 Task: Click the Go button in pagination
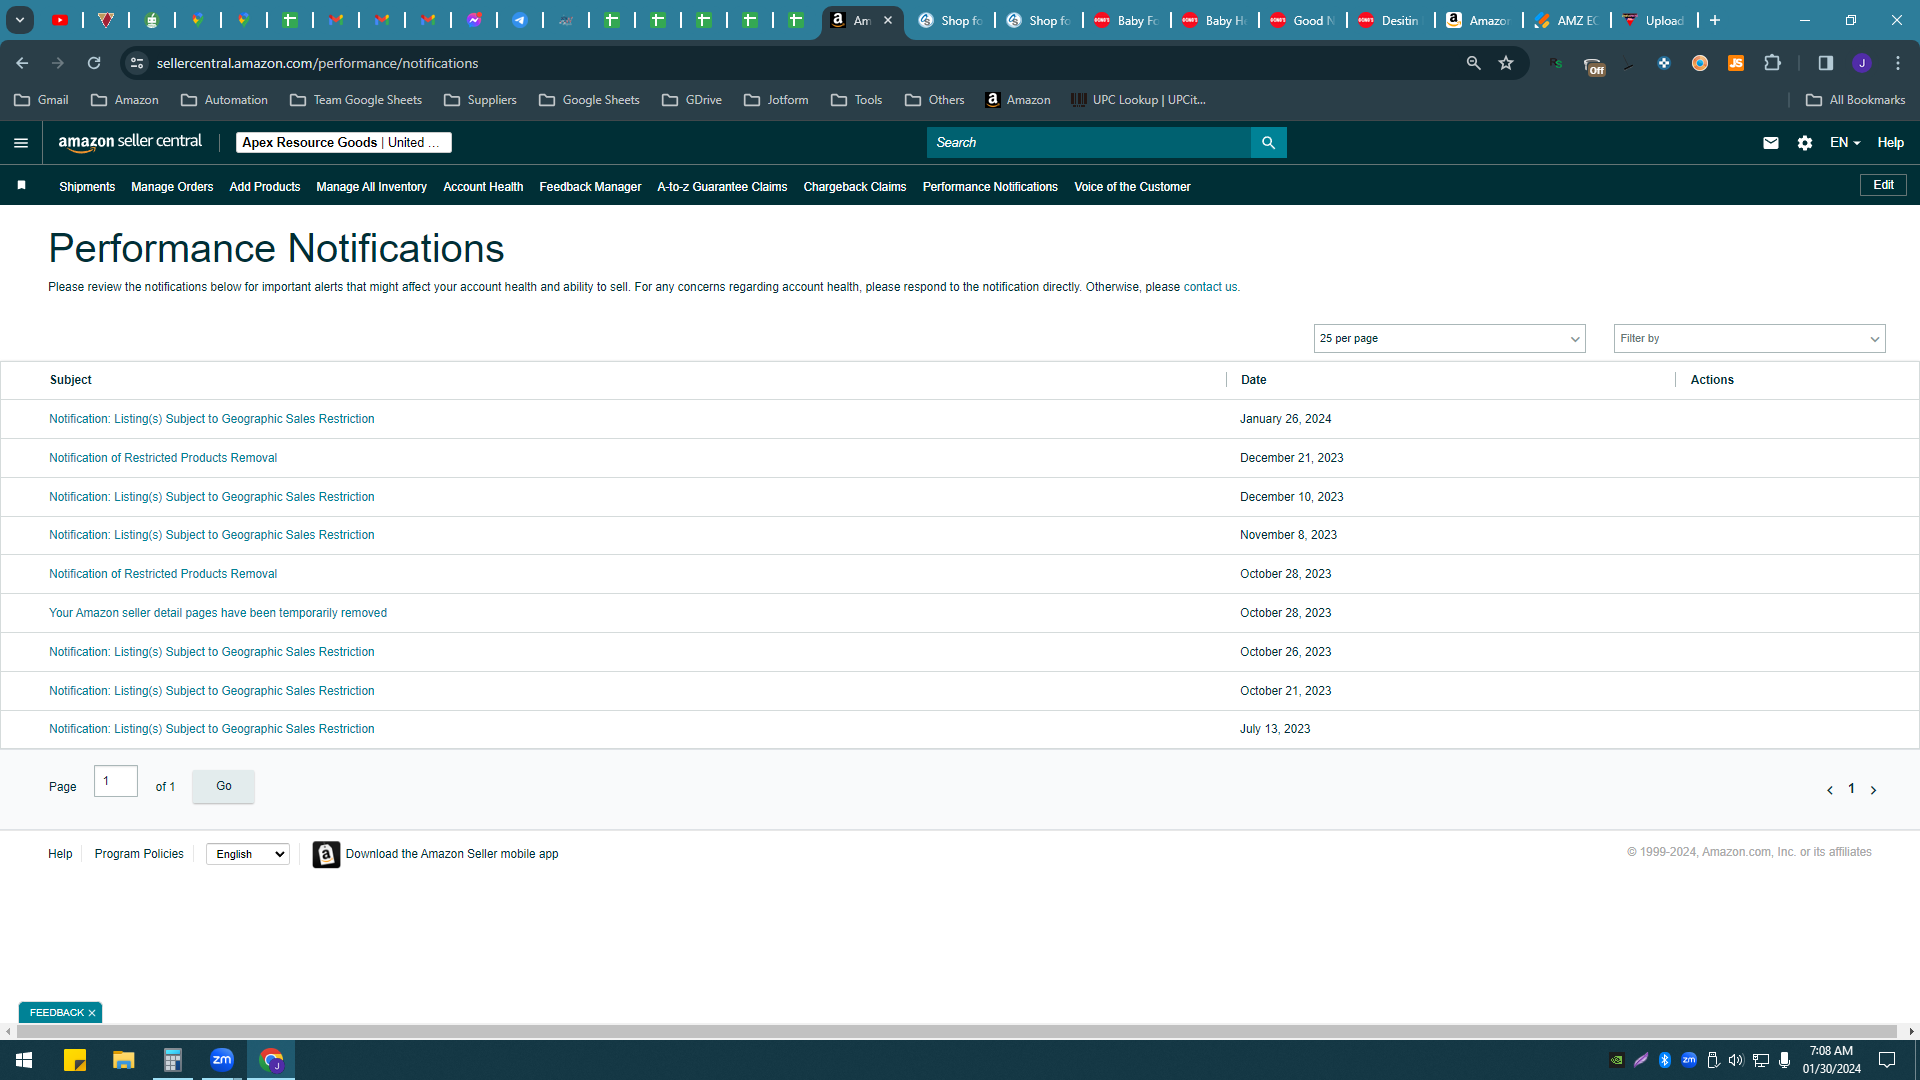click(223, 786)
